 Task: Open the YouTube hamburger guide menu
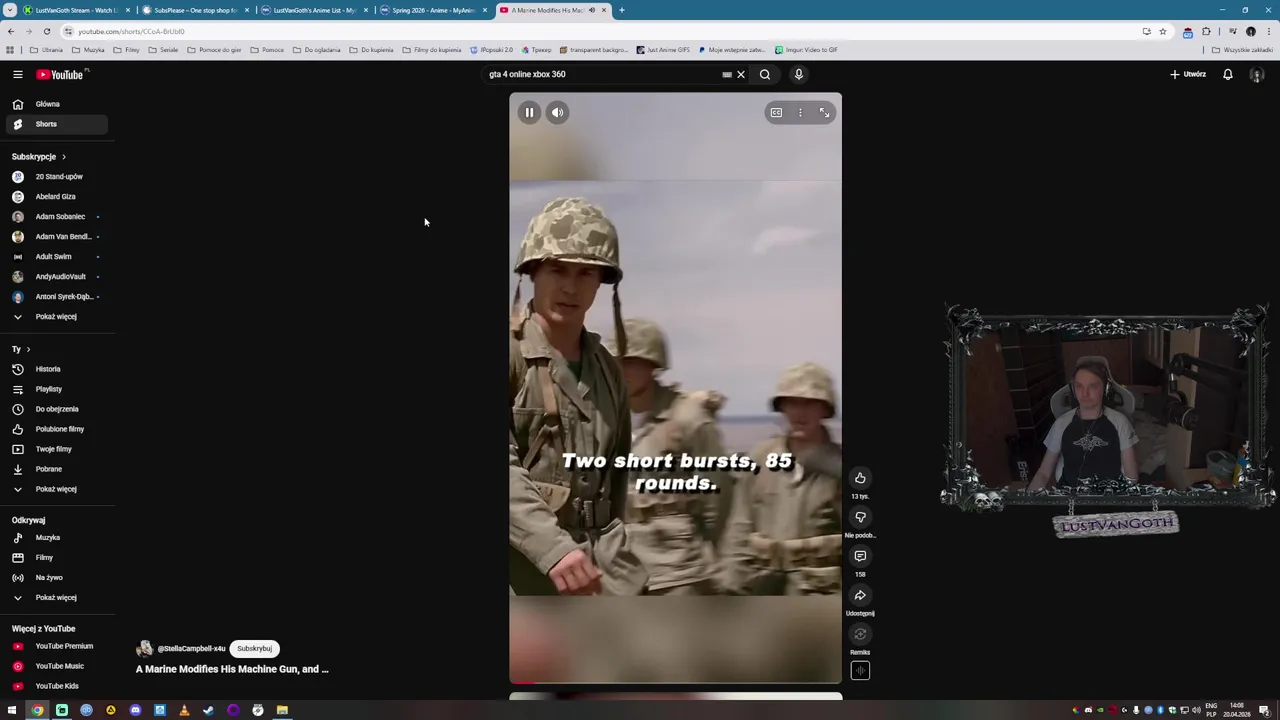pyautogui.click(x=17, y=74)
